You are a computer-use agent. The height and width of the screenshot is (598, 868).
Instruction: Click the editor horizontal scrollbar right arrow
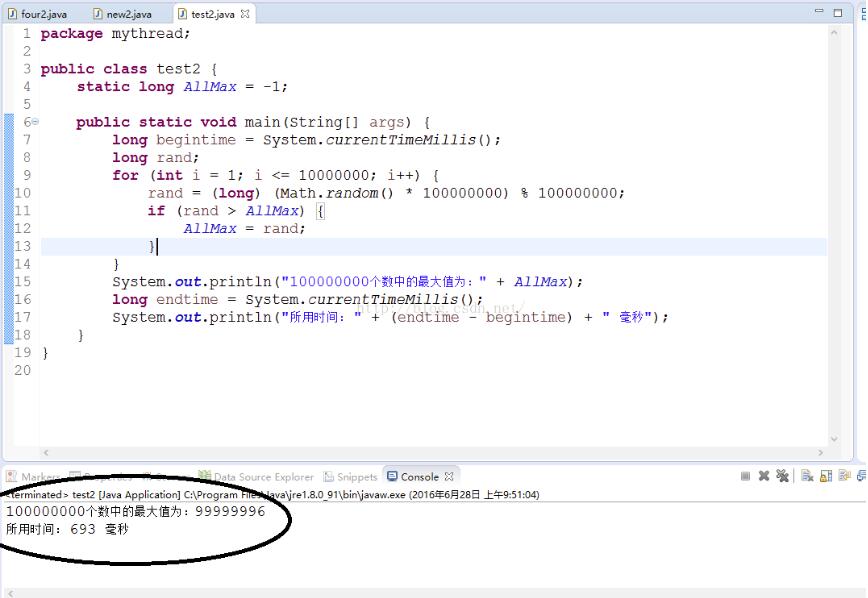(x=820, y=452)
